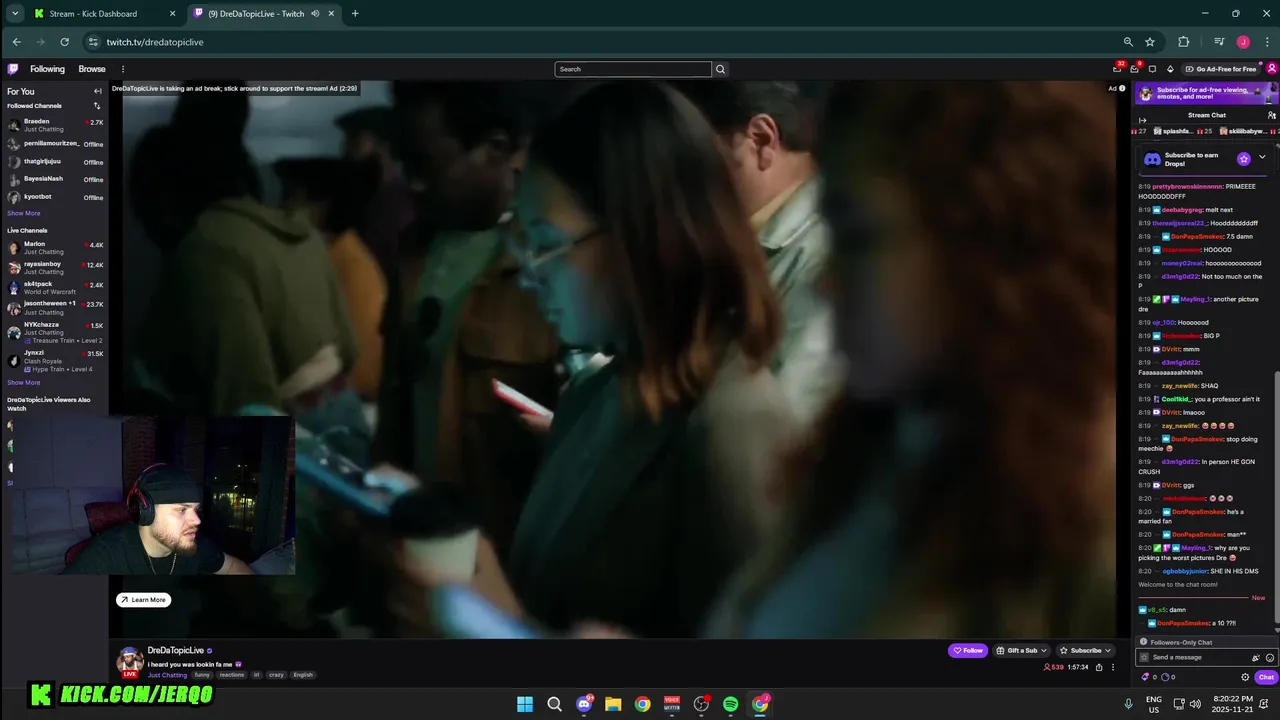
Task: Open jasontheween's live channel
Action: click(54, 308)
